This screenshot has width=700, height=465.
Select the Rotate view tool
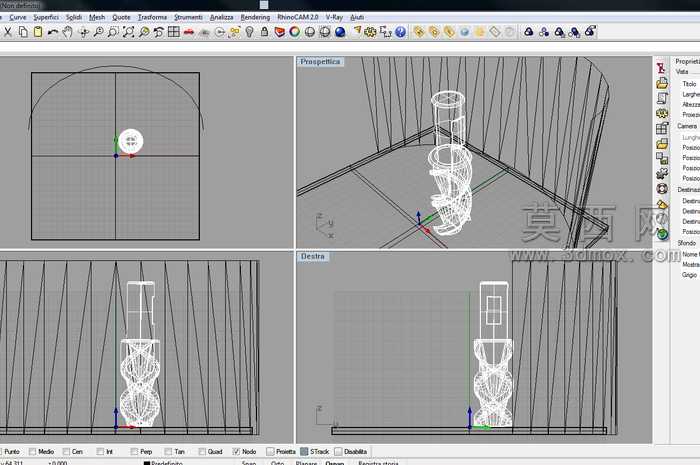pyautogui.click(x=83, y=32)
